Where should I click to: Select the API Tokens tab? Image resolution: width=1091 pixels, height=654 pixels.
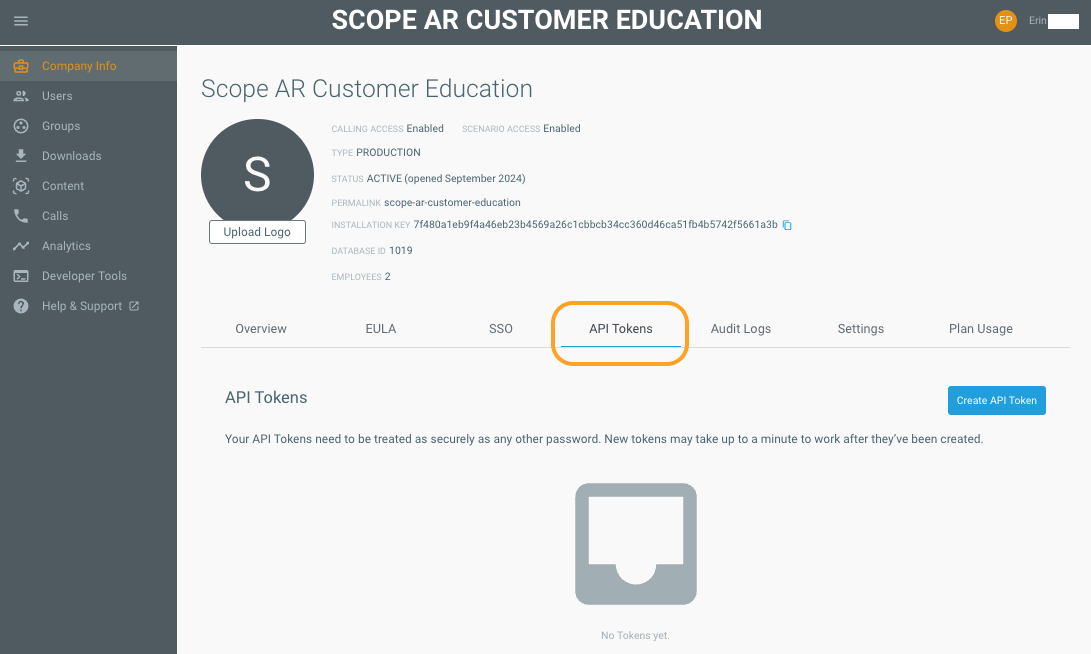621,328
